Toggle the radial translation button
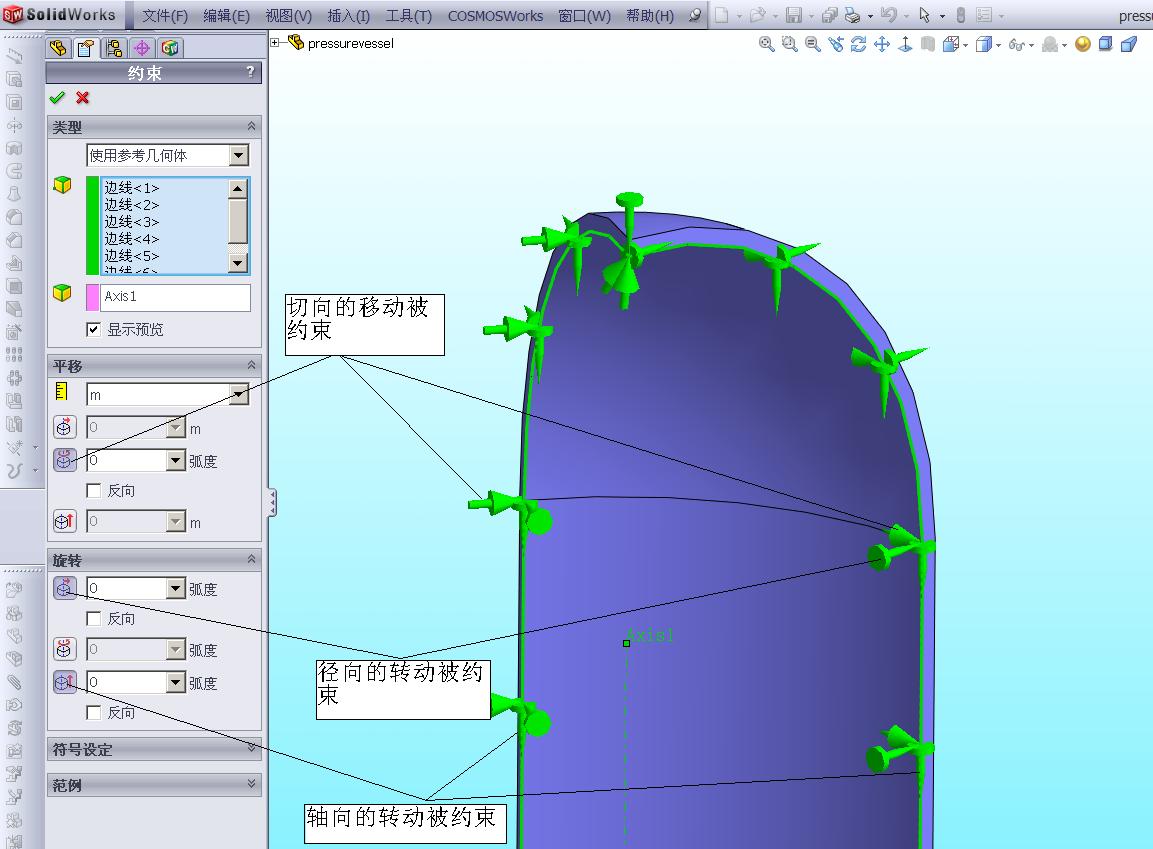The height and width of the screenshot is (849, 1153). pos(65,427)
